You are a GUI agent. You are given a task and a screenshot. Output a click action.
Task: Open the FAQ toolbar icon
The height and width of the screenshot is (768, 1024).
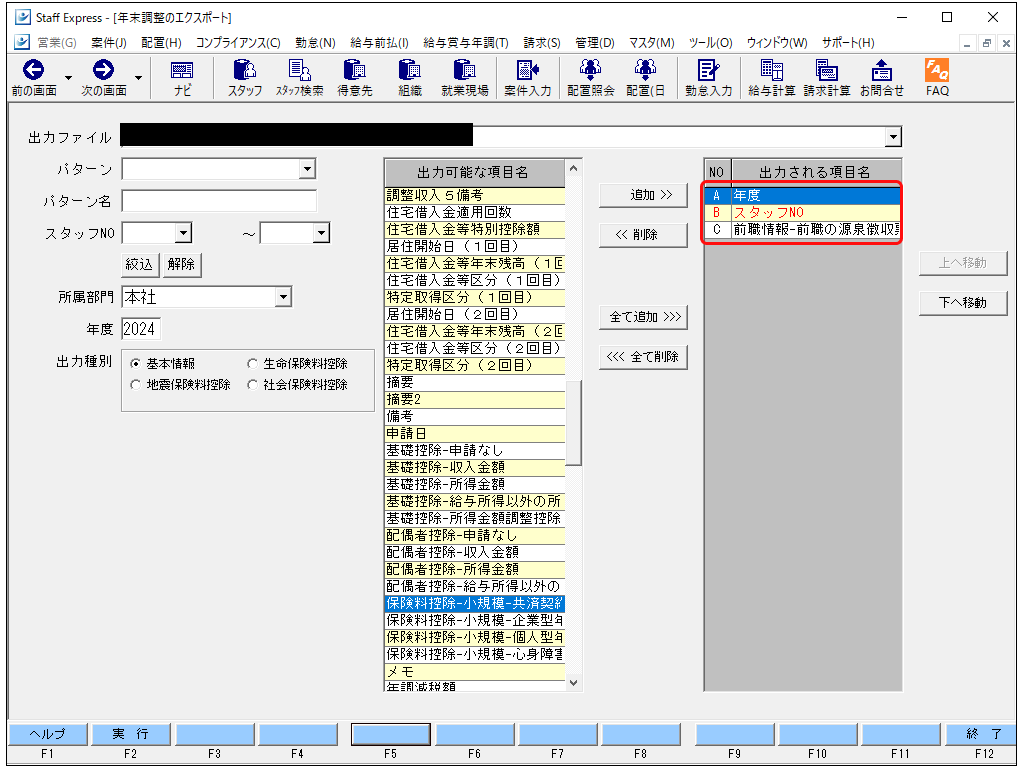[x=937, y=70]
